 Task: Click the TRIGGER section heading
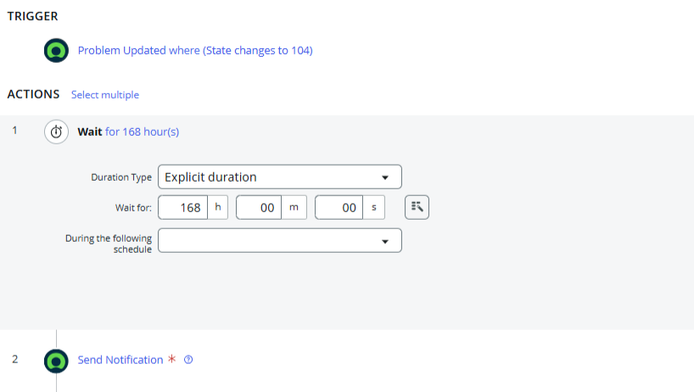tap(32, 16)
